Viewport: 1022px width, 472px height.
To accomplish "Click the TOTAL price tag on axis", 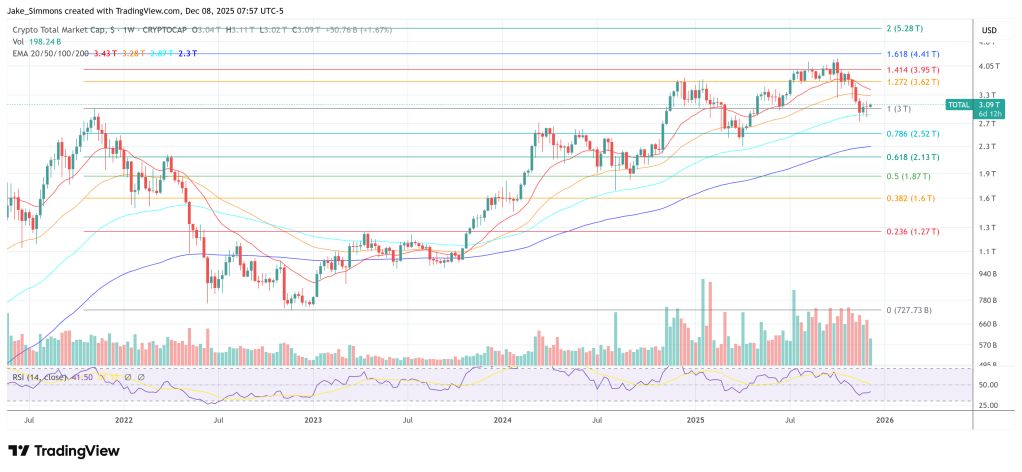I will [x=960, y=104].
